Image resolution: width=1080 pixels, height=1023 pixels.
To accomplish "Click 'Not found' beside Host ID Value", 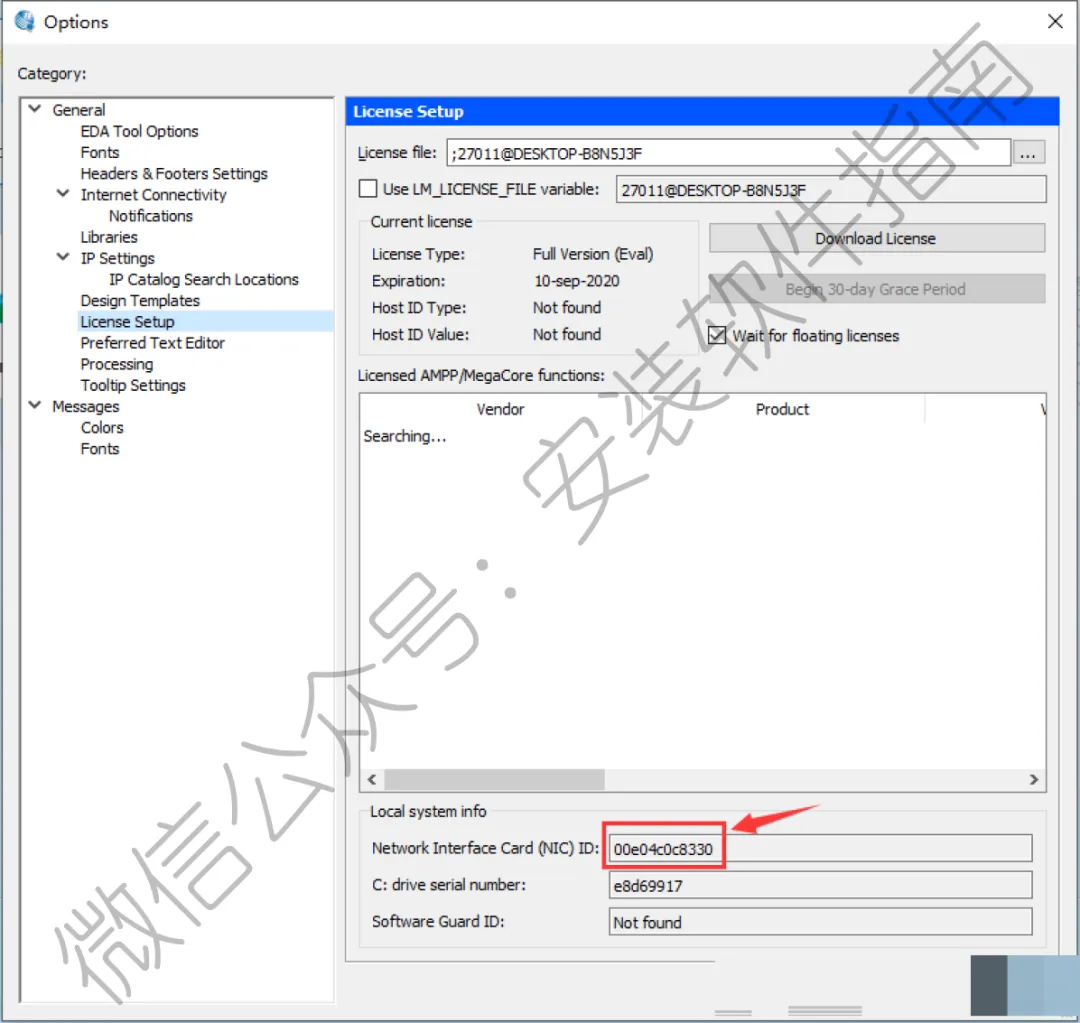I will [567, 335].
